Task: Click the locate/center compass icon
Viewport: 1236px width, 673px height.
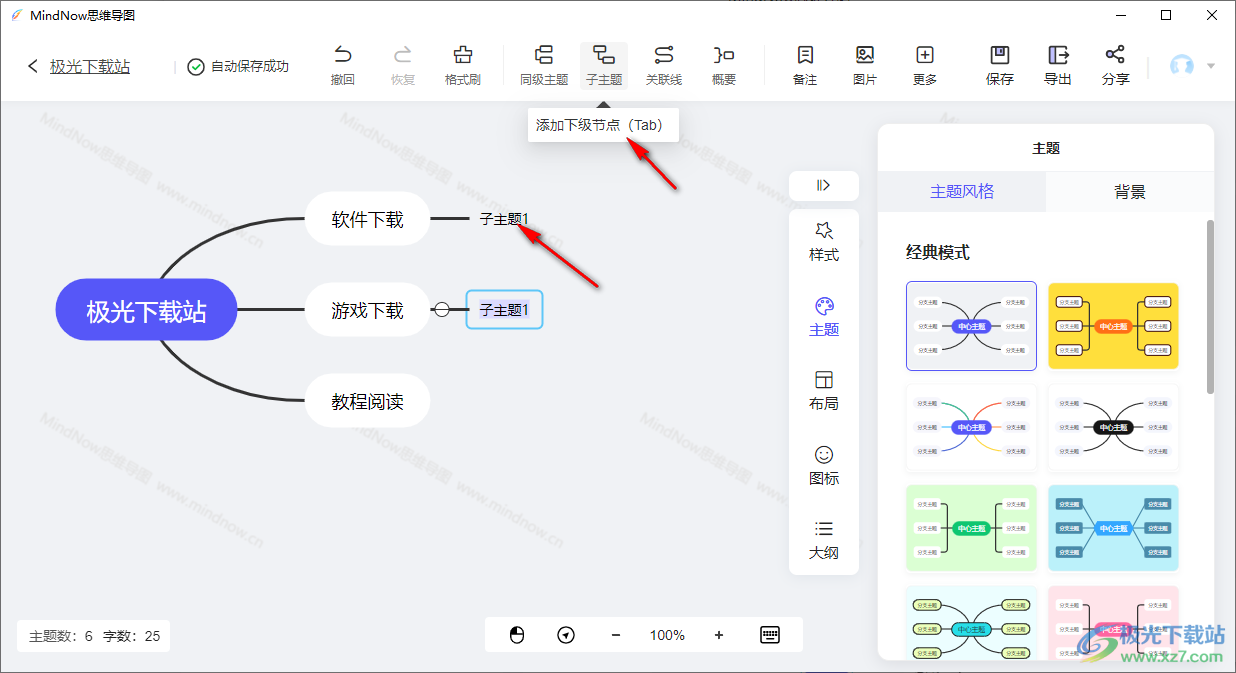Action: pos(566,635)
